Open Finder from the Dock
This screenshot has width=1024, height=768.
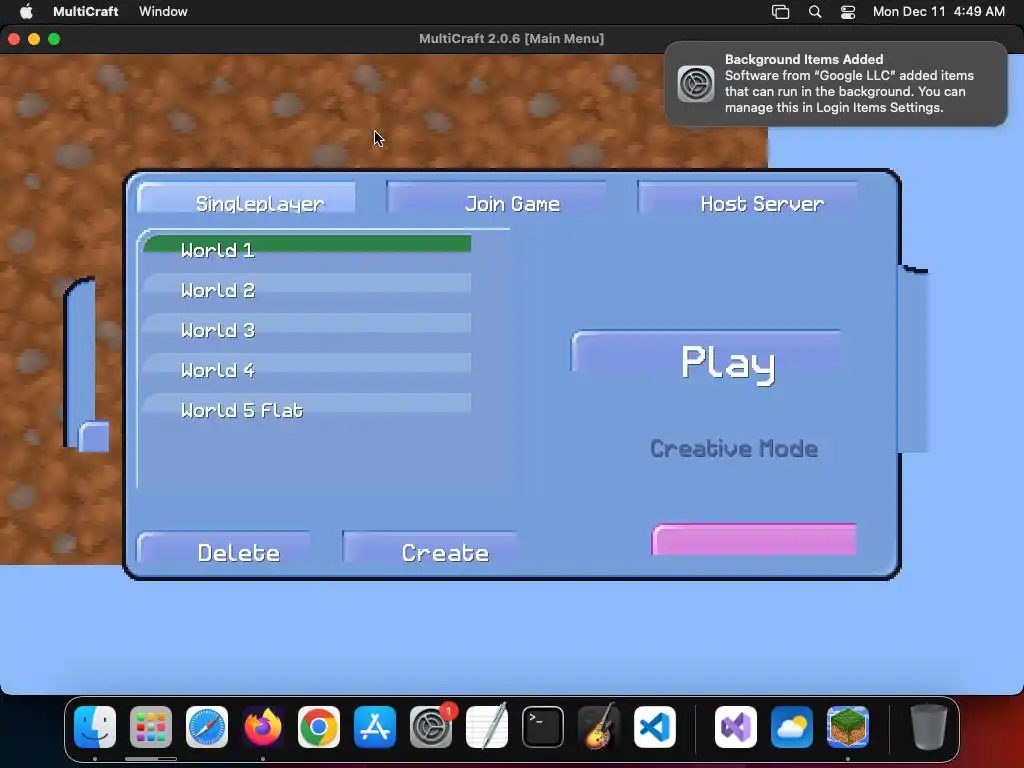tap(95, 727)
